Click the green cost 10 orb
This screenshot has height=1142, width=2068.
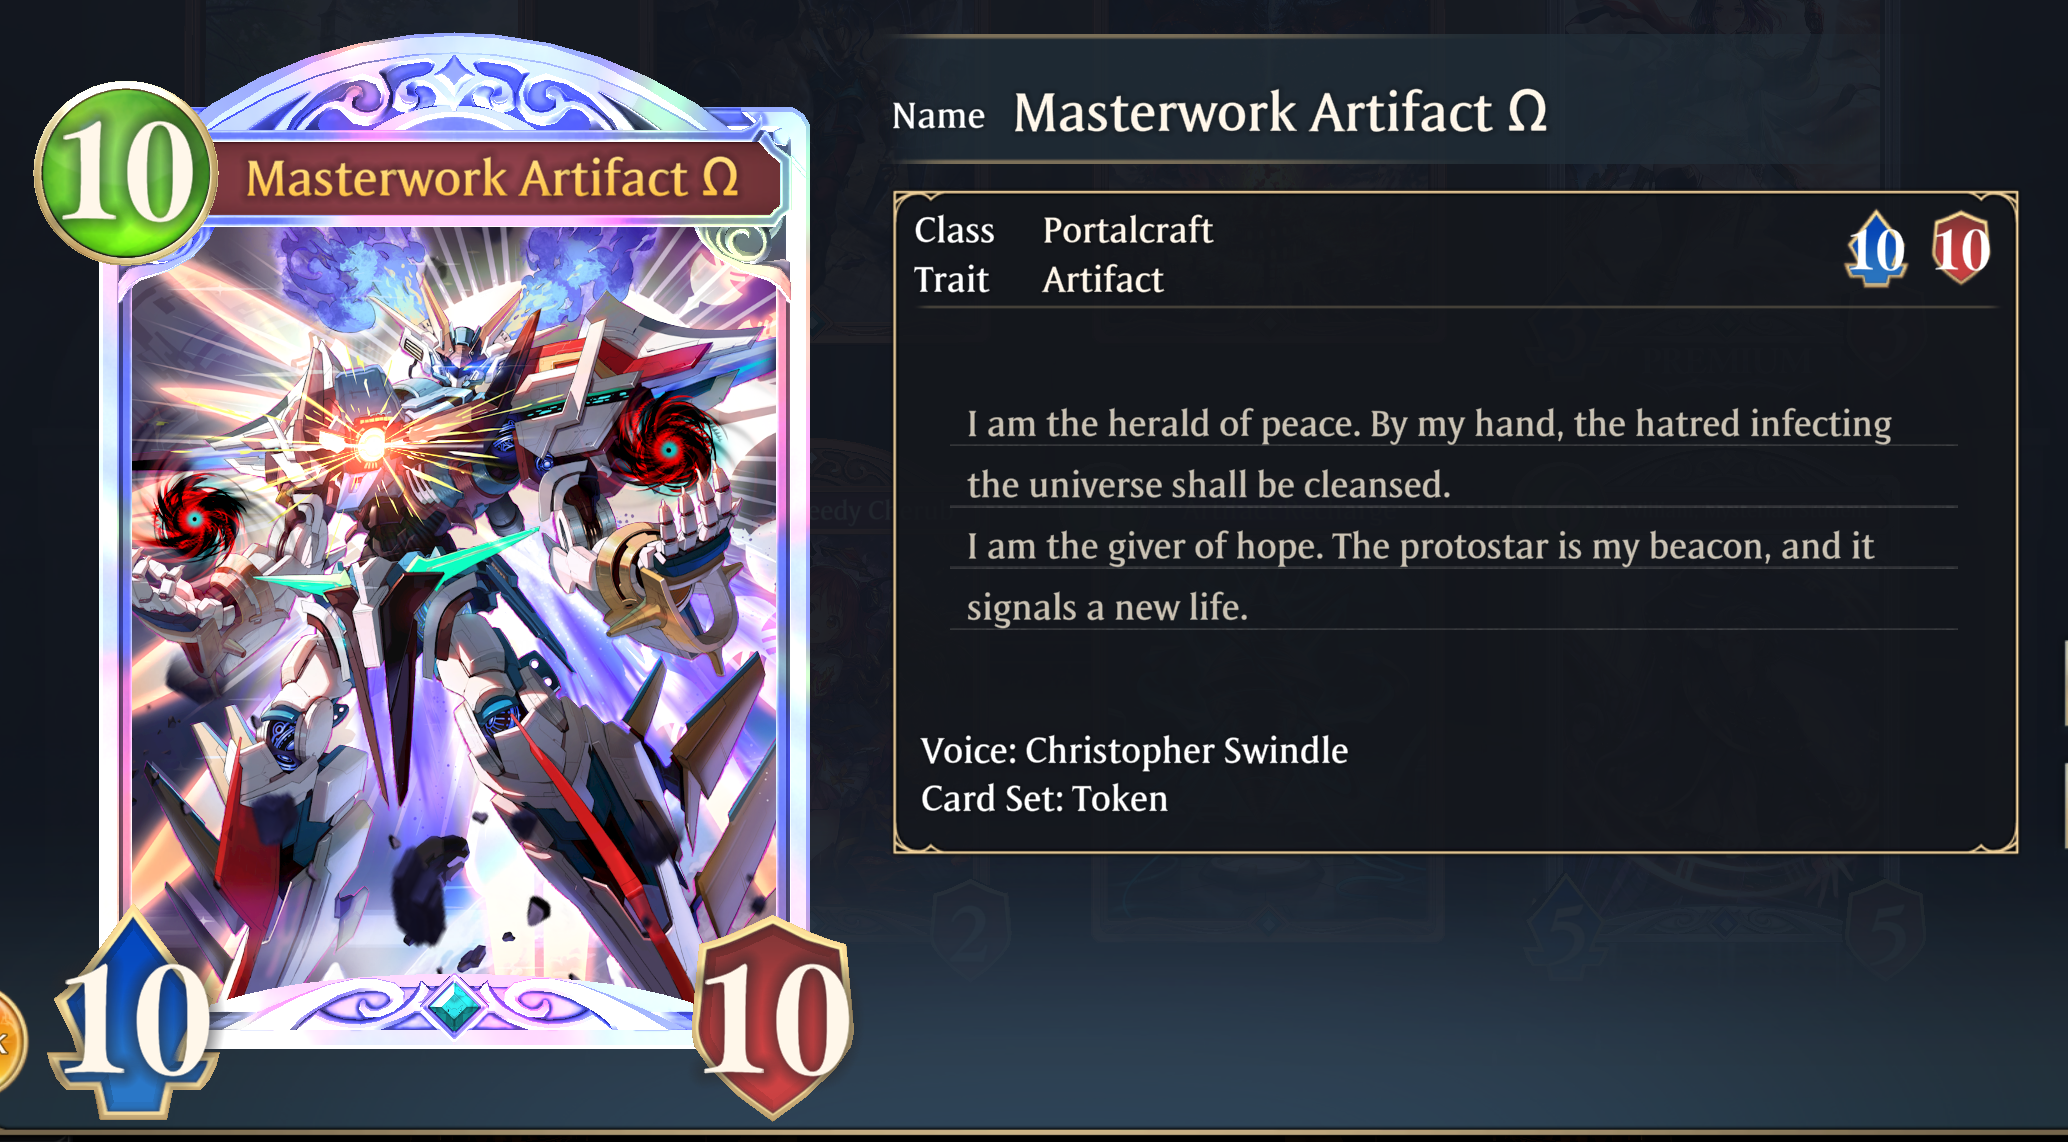[x=126, y=172]
